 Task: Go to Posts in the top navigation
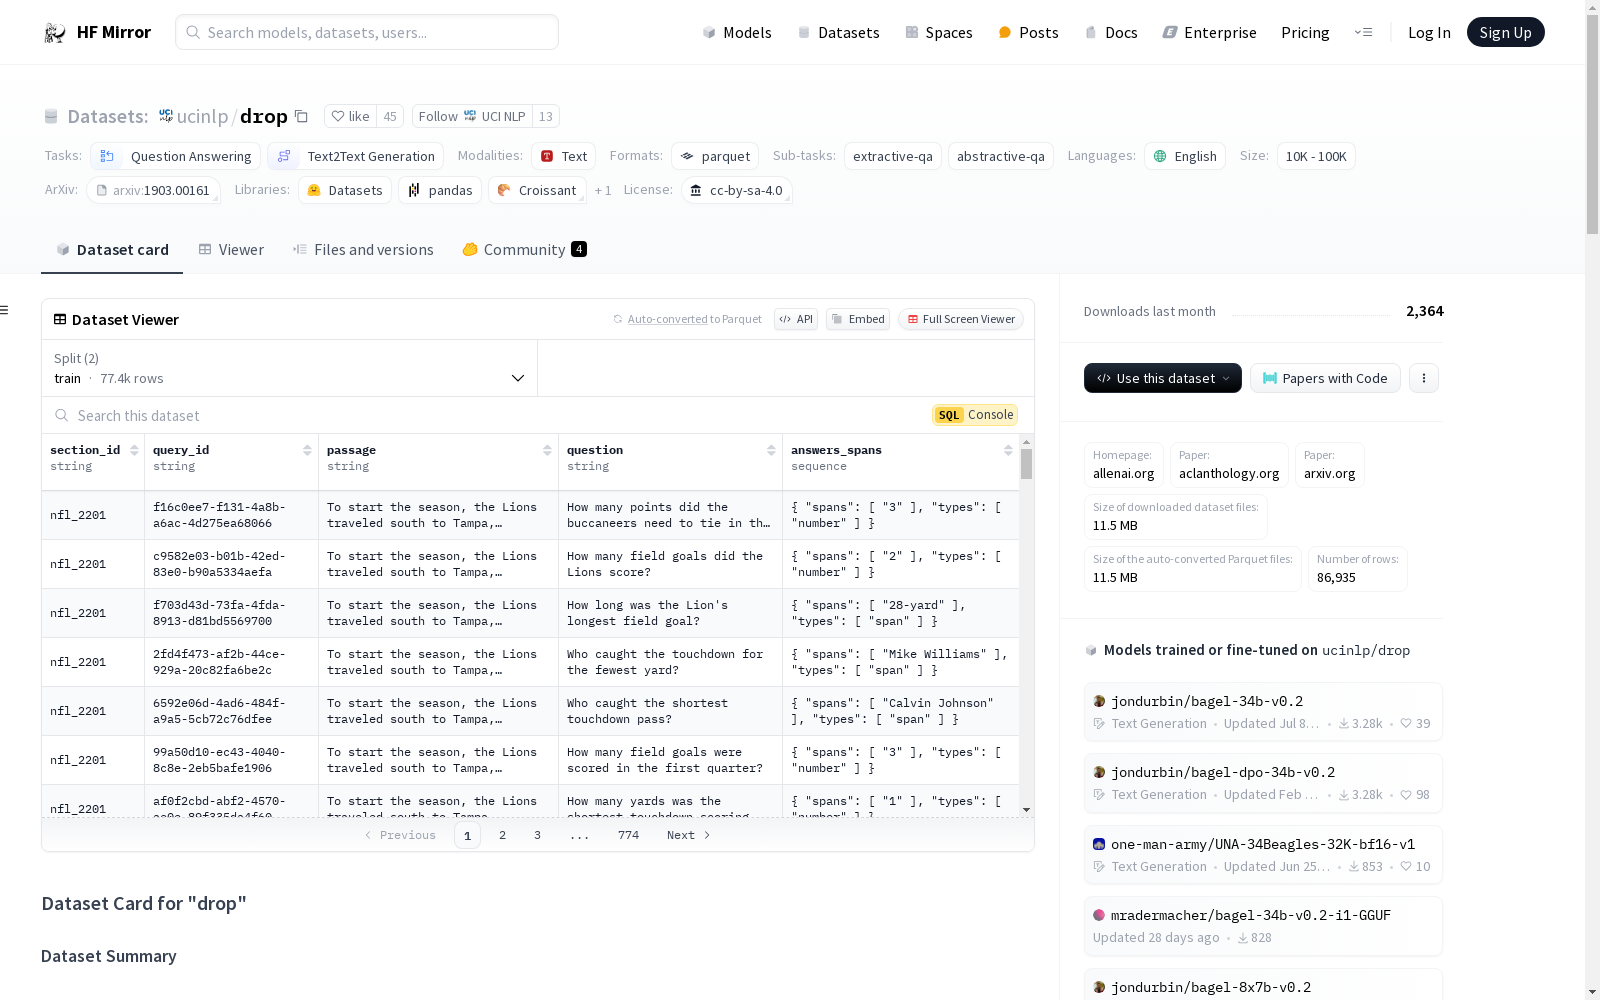click(x=1028, y=33)
